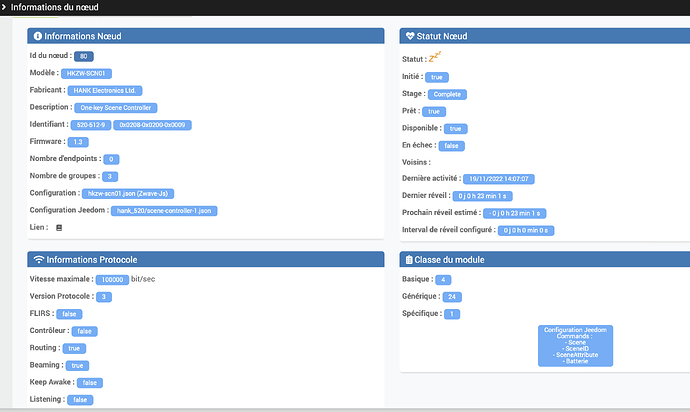Click the info icon in Informations Nœud header
690x412 pixels.
point(38,36)
